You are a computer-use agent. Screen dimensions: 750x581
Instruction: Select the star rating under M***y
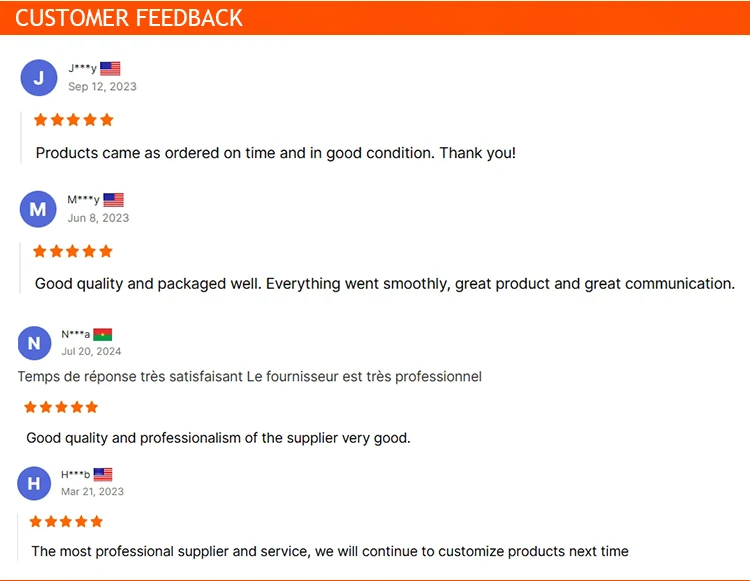(x=73, y=251)
